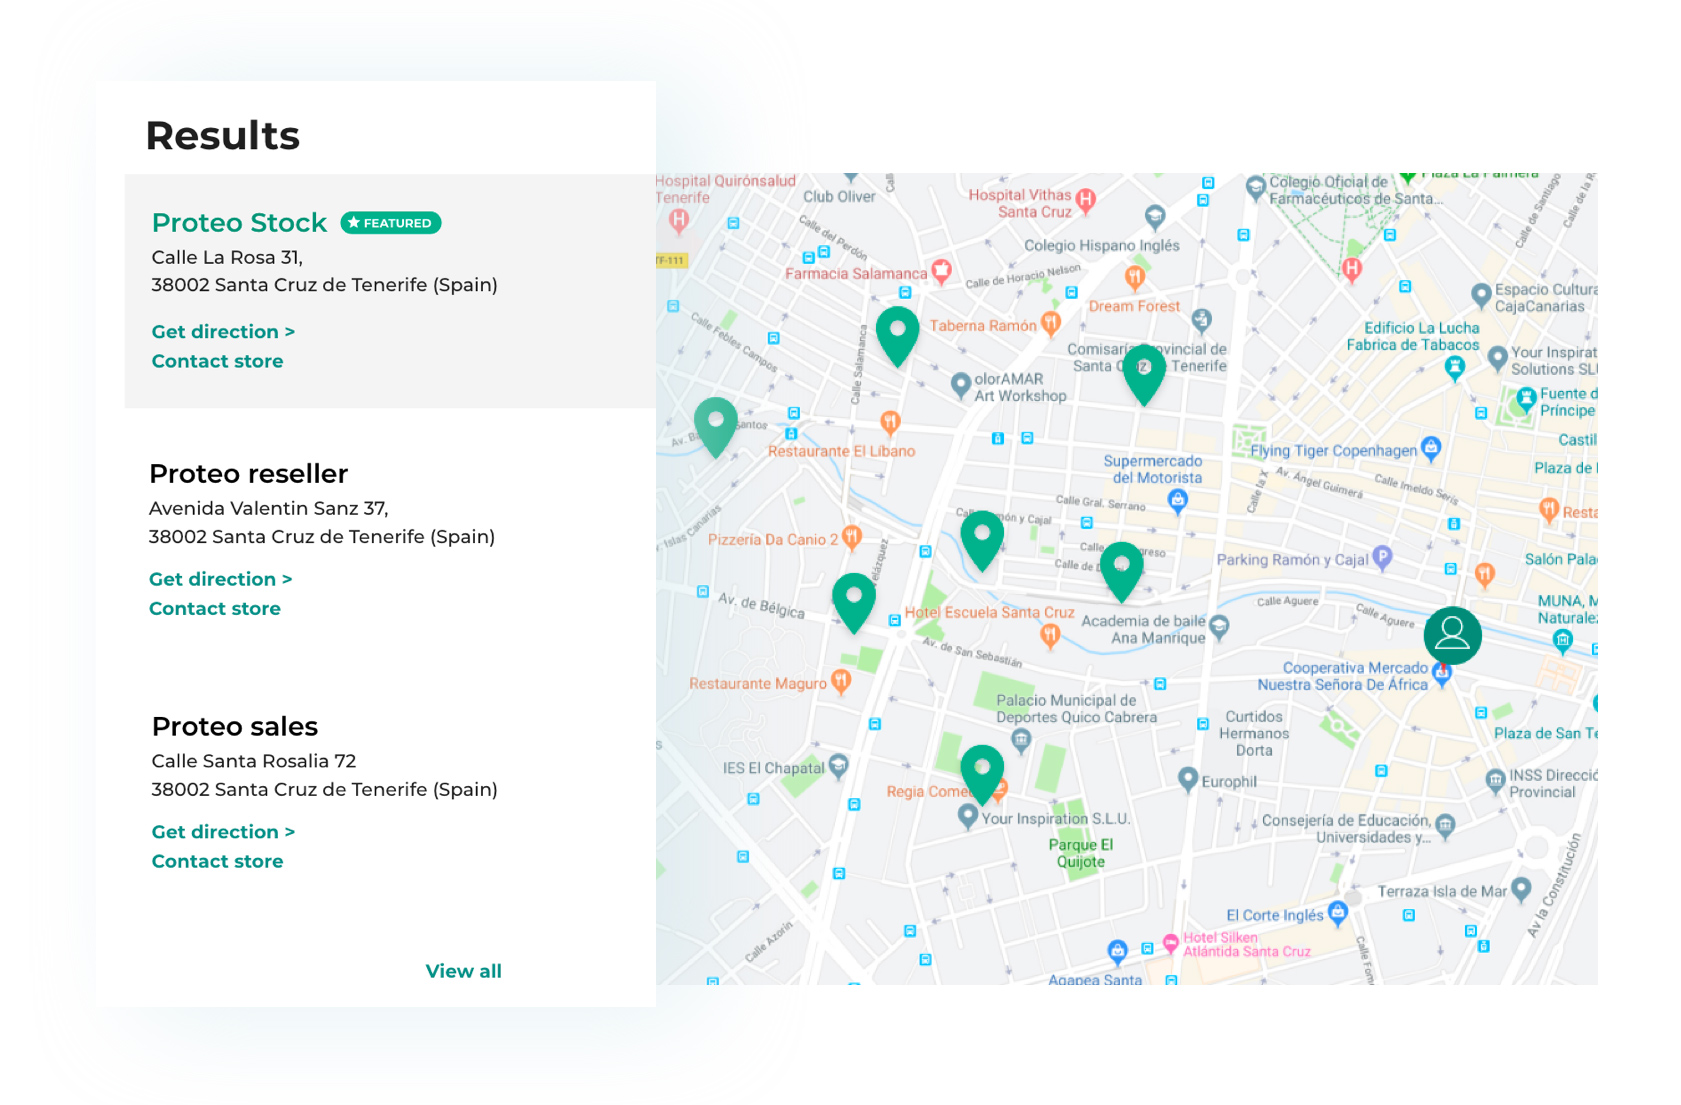Viewport: 1681px width, 1105px height.
Task: Click Colegio Oficial de Farmacéuticos icon
Action: click(x=1256, y=186)
